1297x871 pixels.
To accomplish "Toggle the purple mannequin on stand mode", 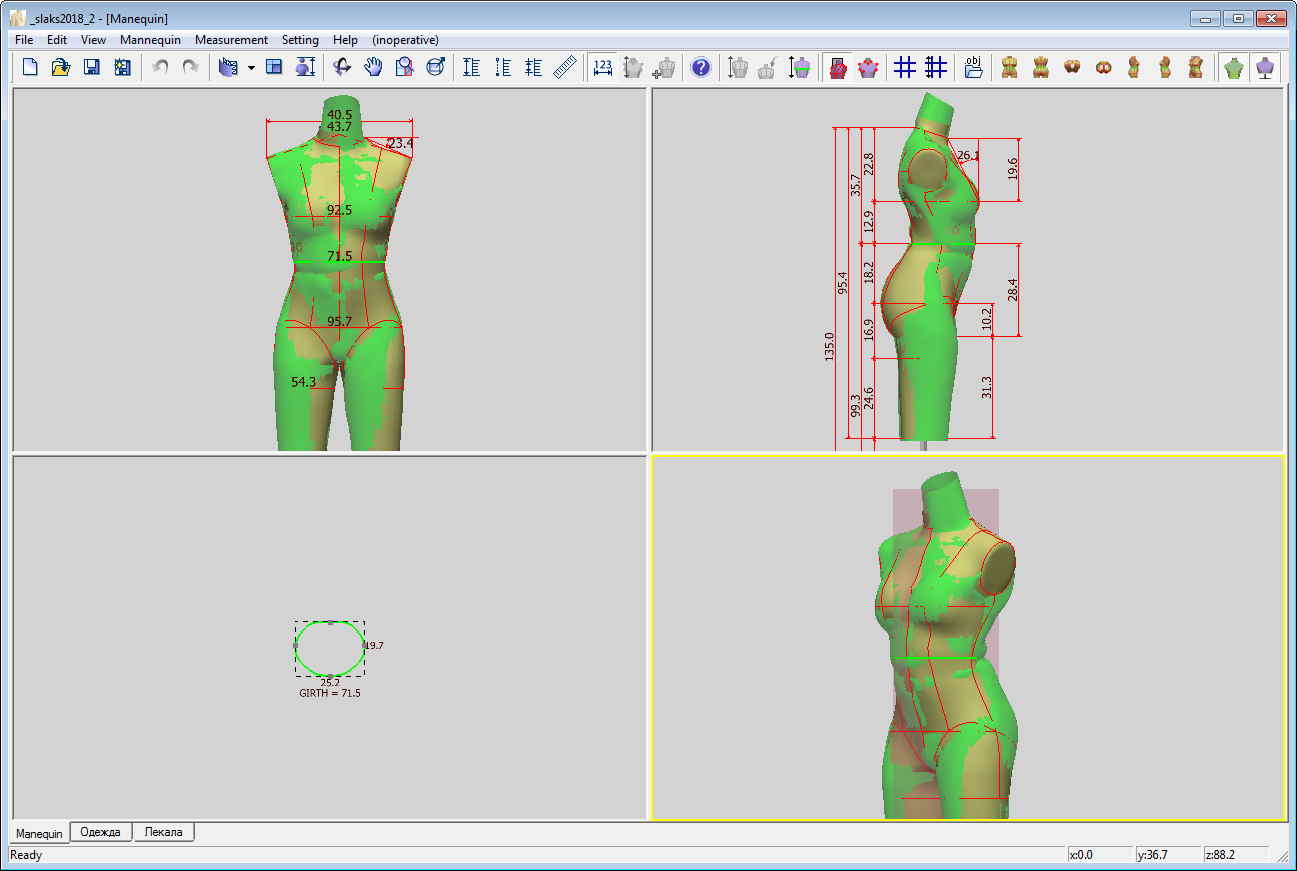I will 1267,67.
